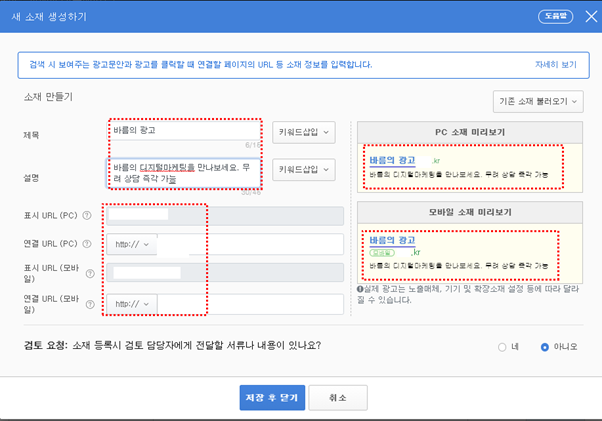Image resolution: width=602 pixels, height=421 pixels.
Task: Select the 아니오 radio option
Action: 544,347
